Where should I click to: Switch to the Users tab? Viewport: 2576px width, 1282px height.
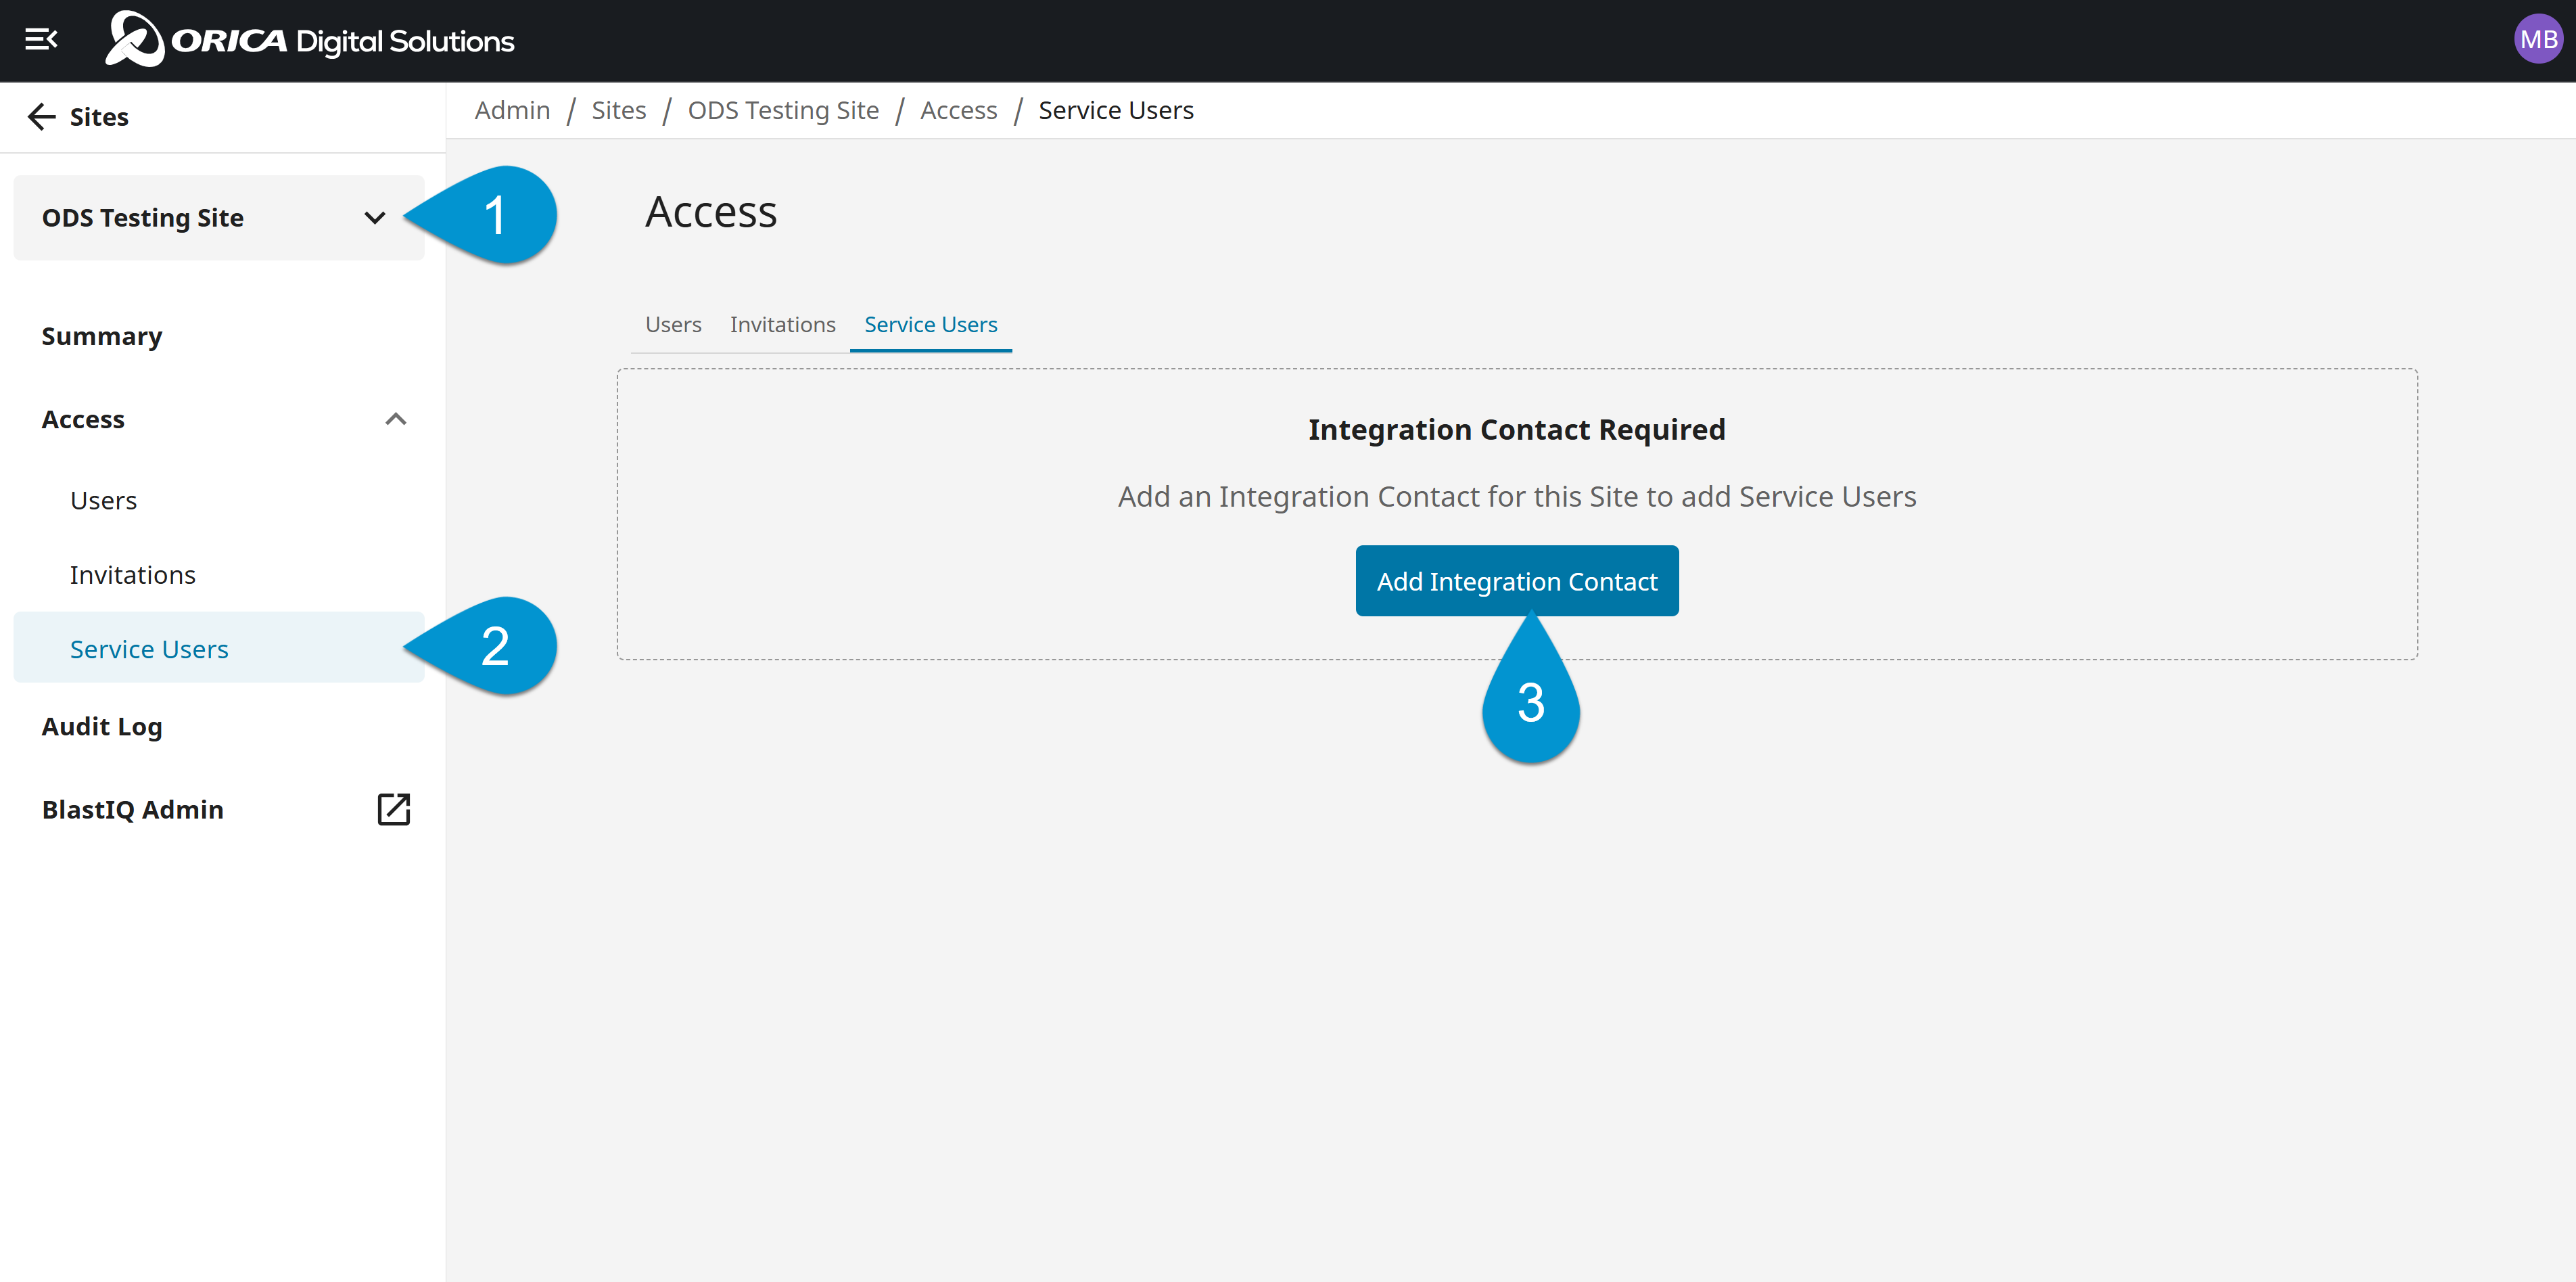point(673,324)
